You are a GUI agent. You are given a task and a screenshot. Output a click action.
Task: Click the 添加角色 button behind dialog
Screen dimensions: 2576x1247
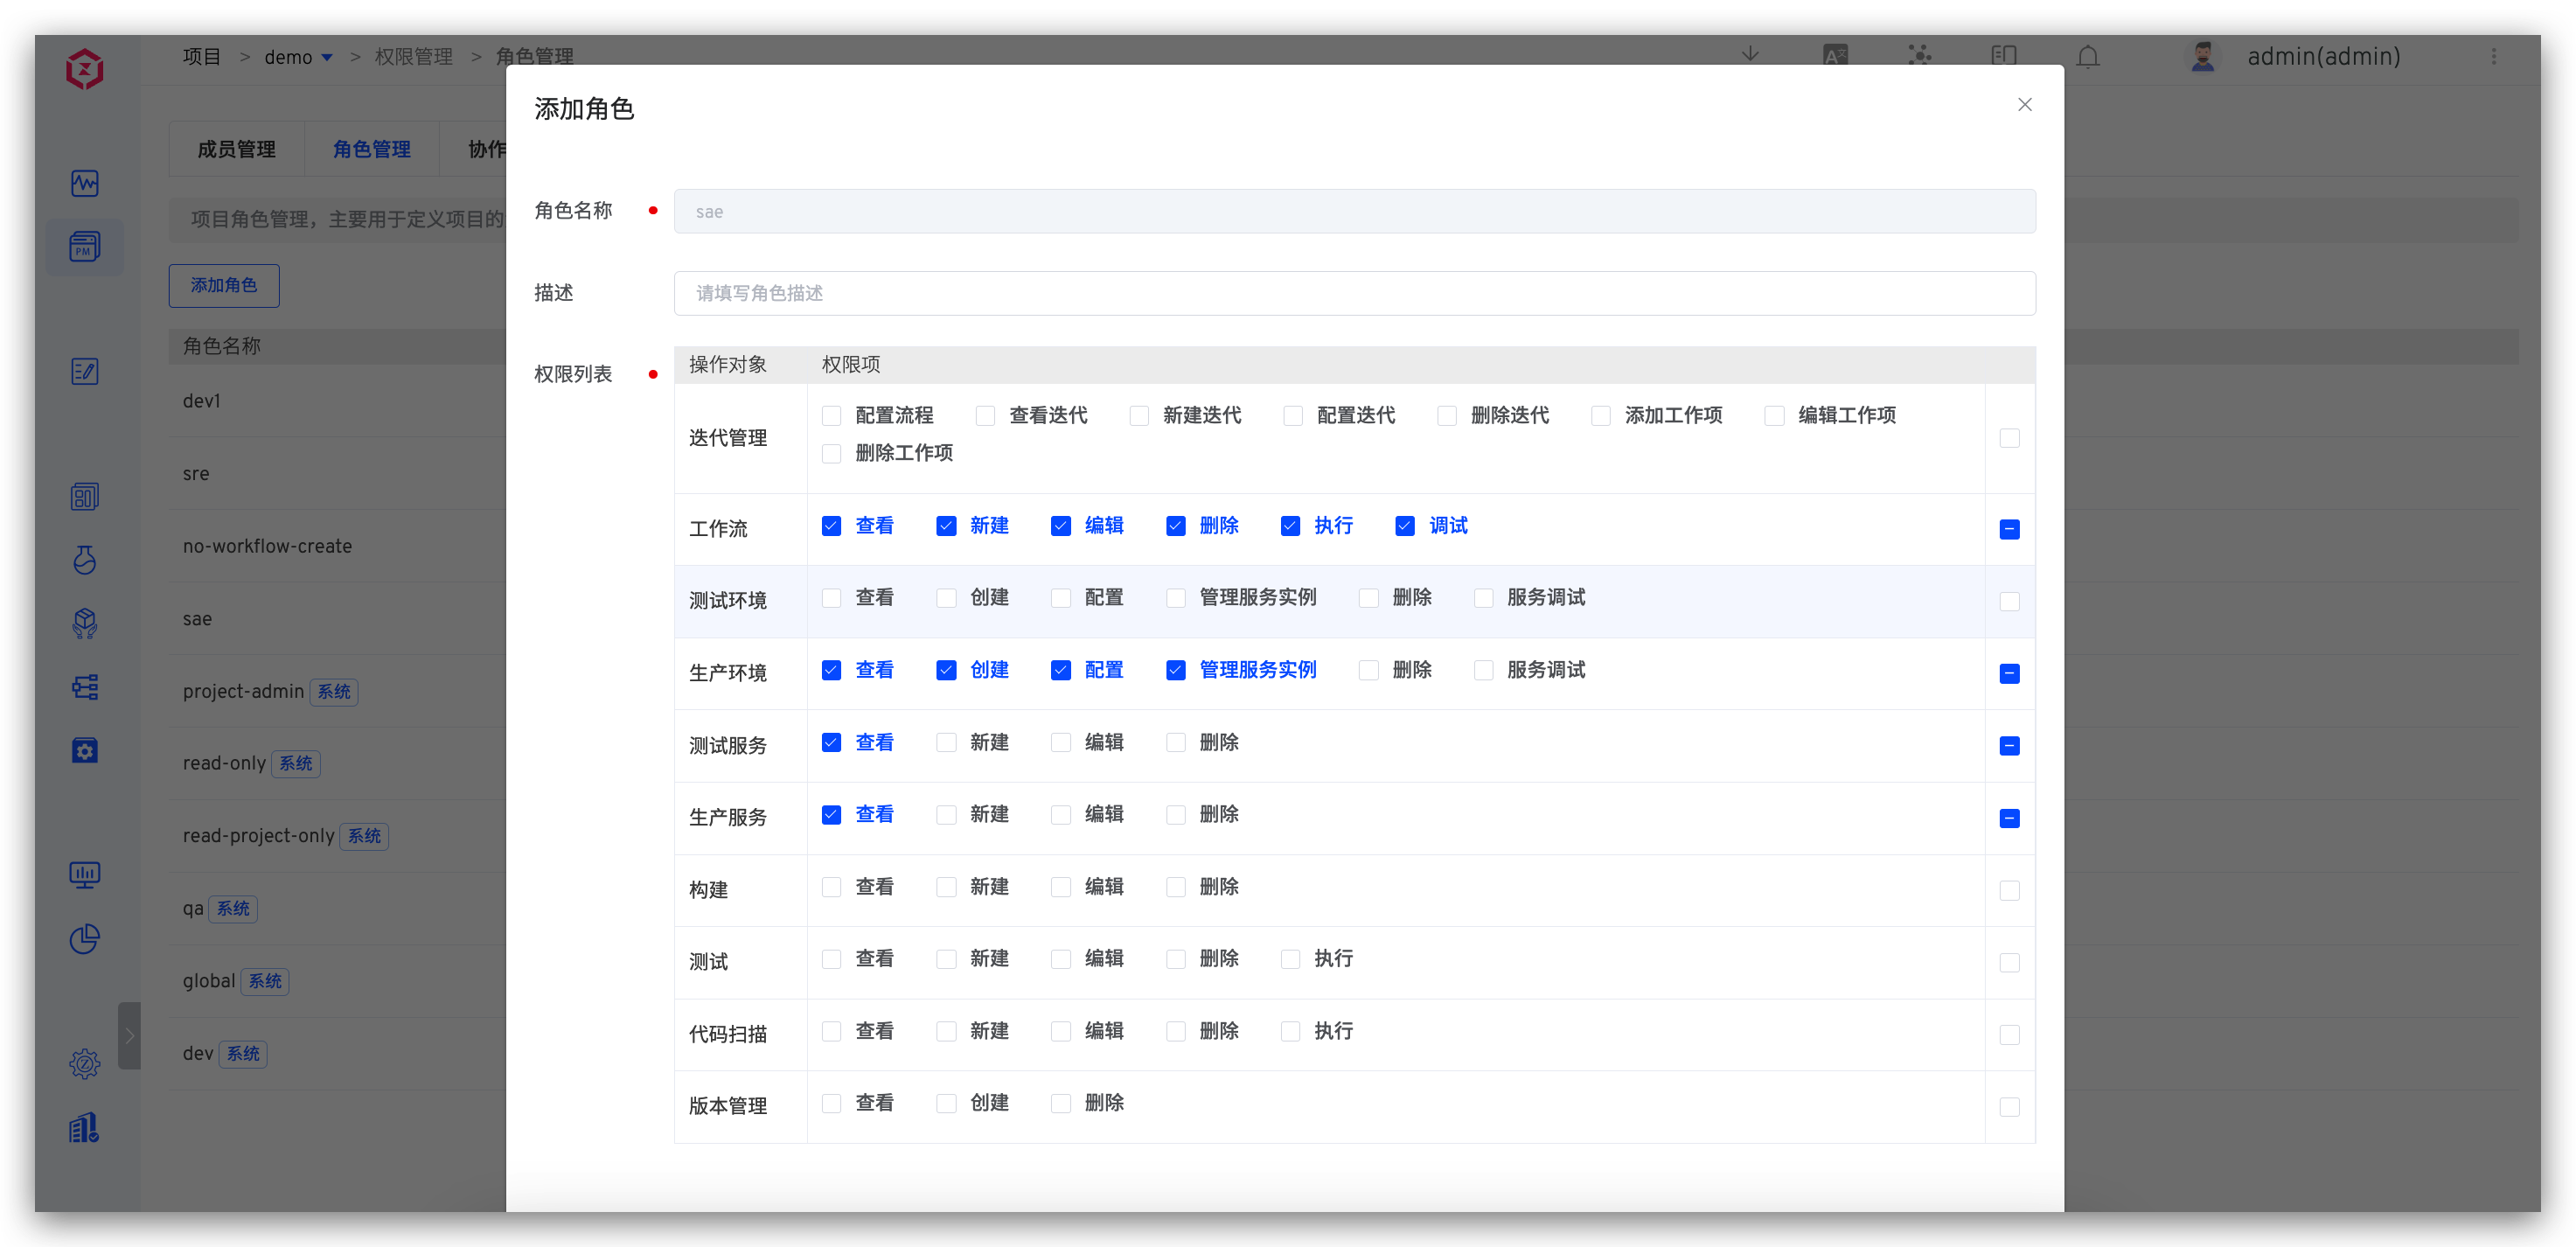pyautogui.click(x=224, y=285)
